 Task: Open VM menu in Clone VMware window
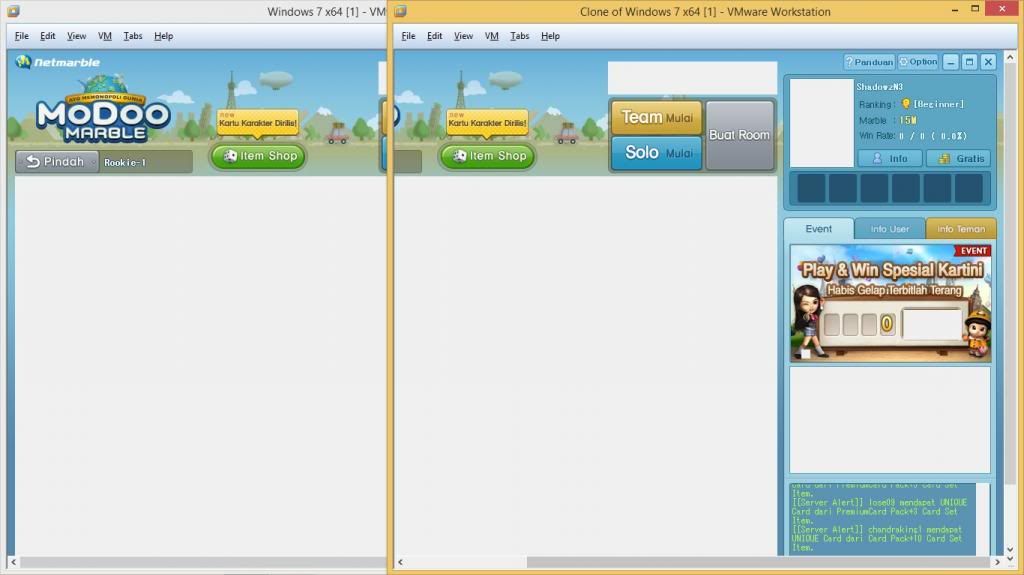coord(491,36)
